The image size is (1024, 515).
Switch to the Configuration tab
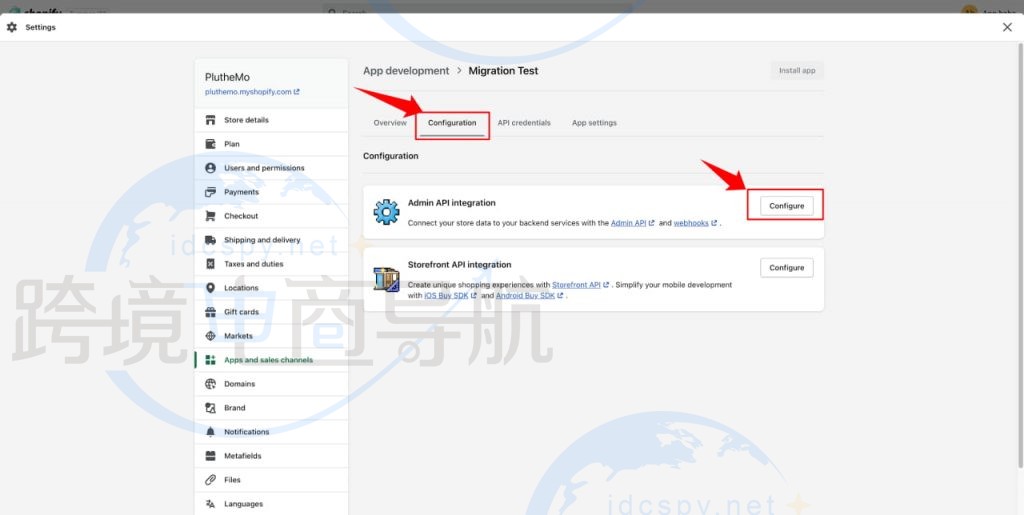point(452,123)
